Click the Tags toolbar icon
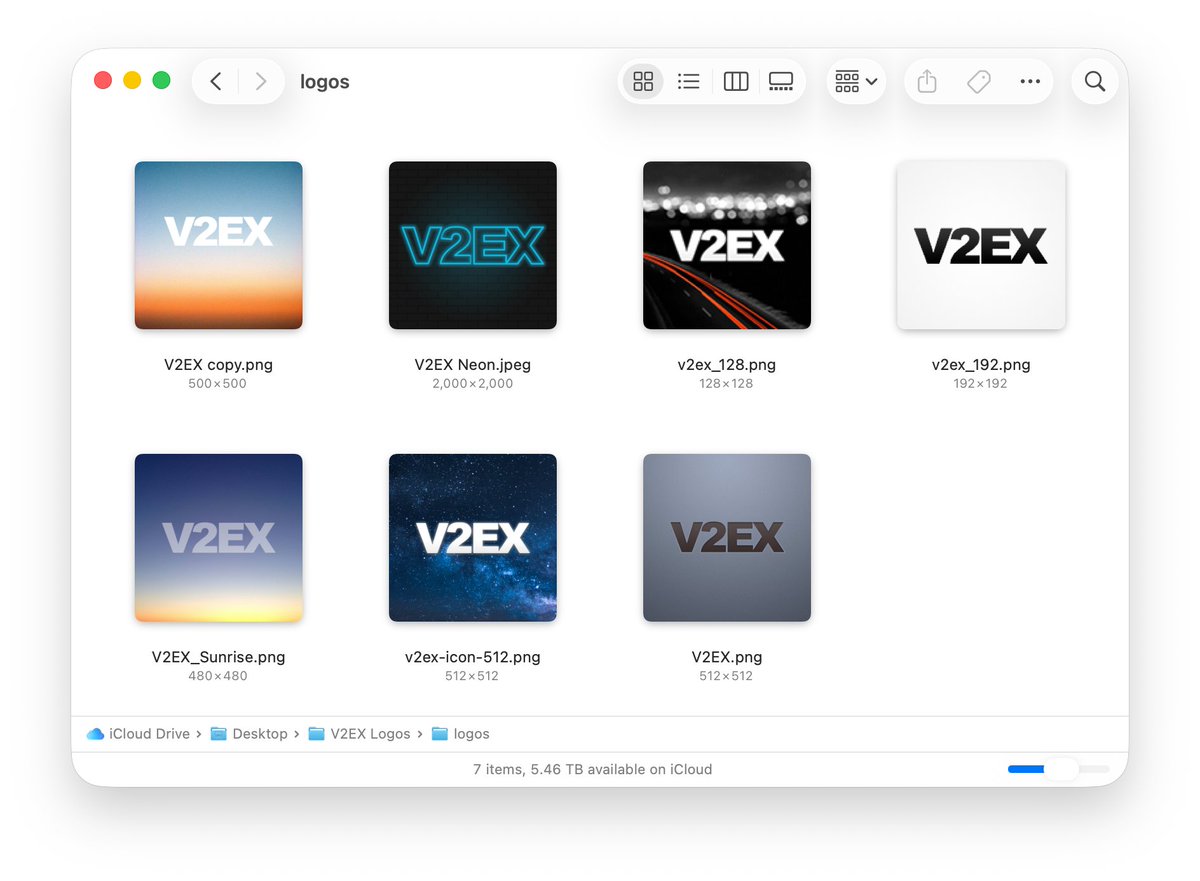 click(979, 81)
